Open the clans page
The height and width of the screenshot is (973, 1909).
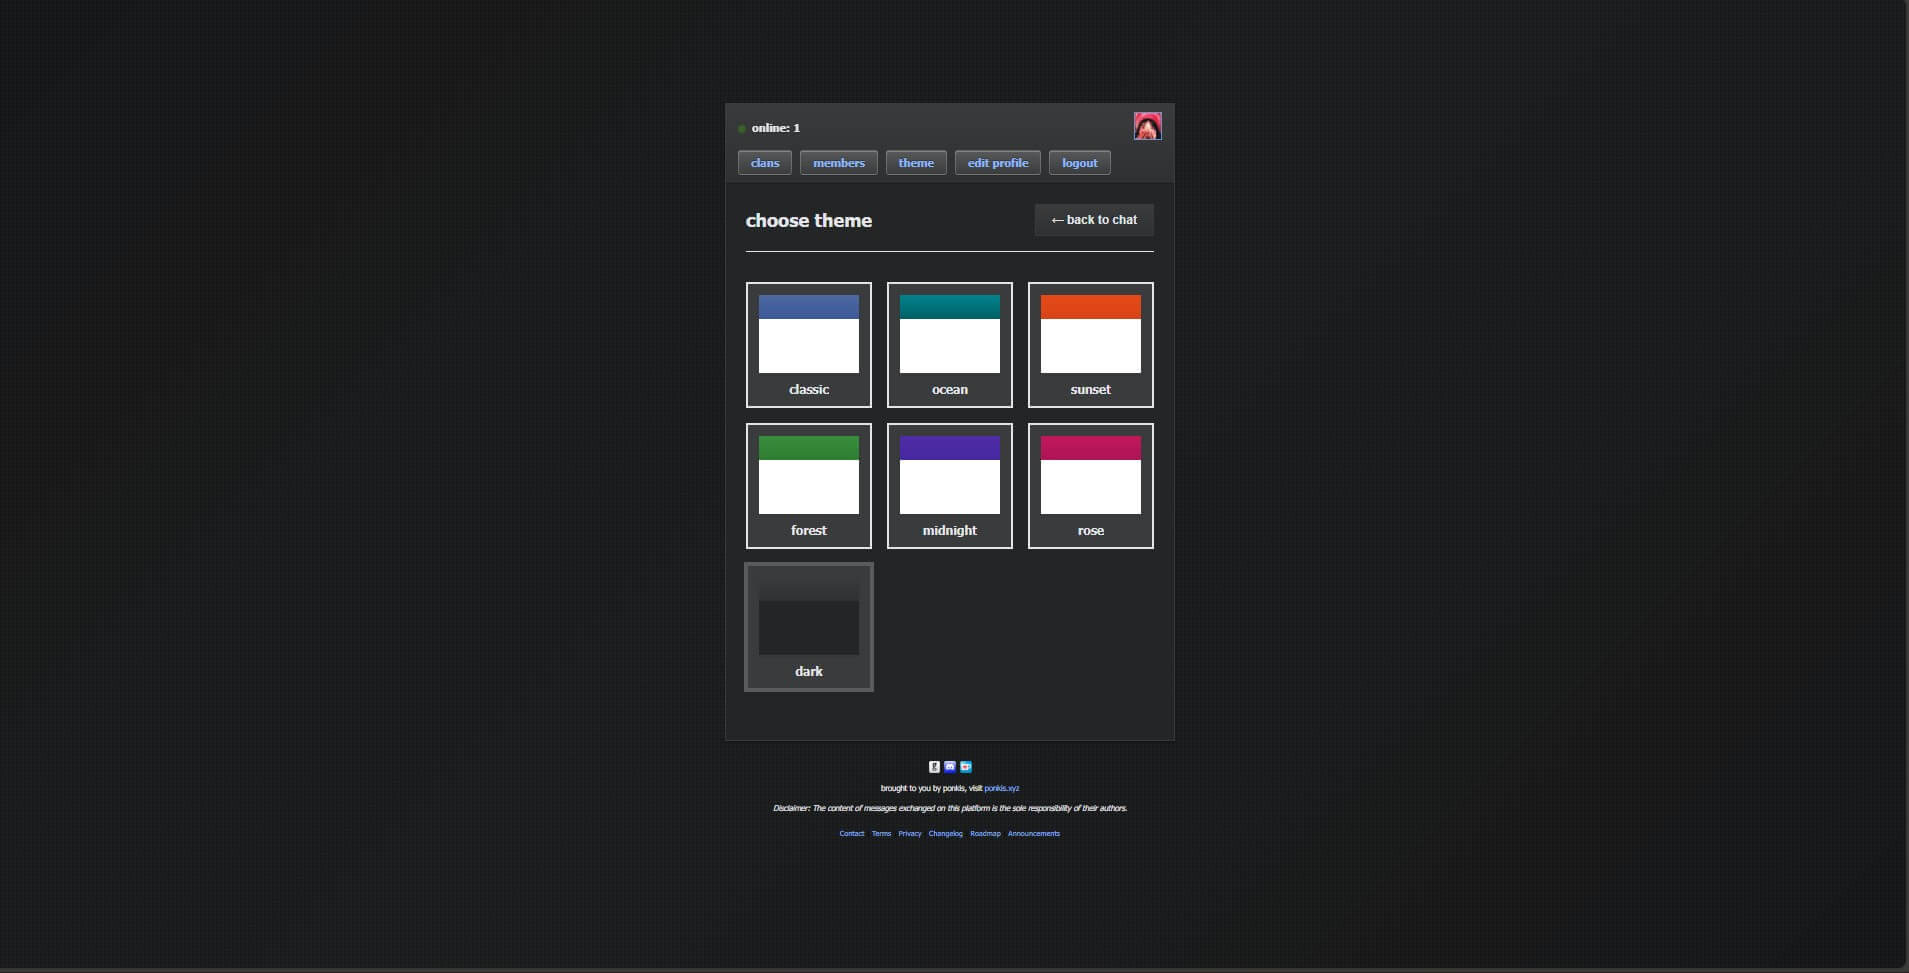765,163
